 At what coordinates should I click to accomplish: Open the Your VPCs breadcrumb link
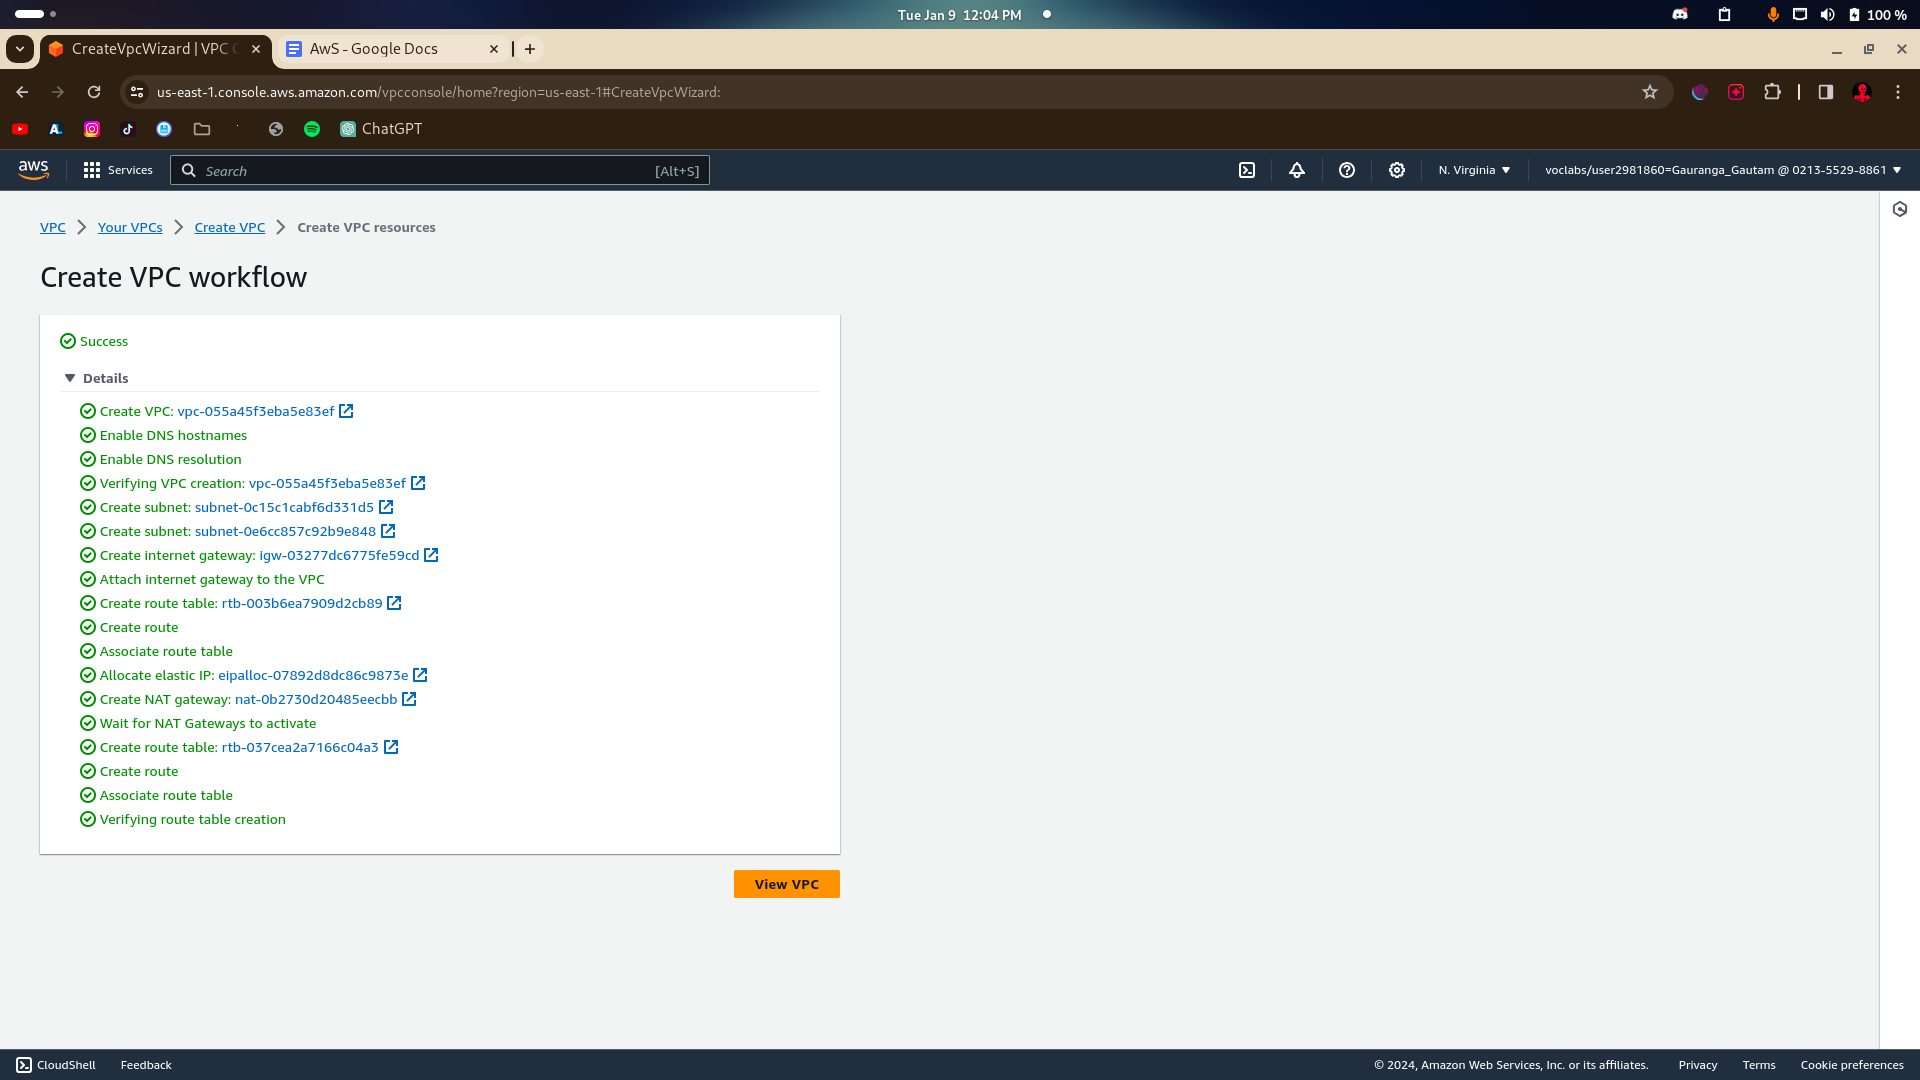(130, 227)
